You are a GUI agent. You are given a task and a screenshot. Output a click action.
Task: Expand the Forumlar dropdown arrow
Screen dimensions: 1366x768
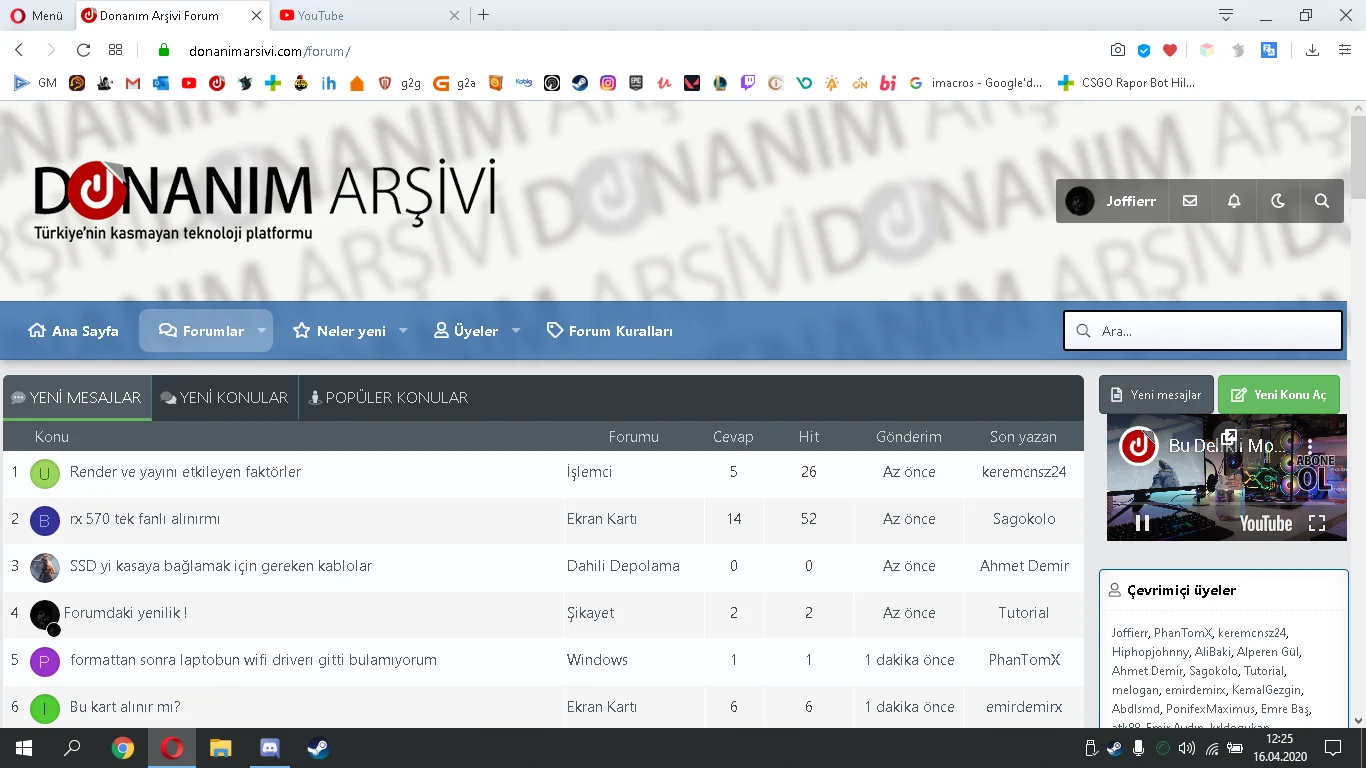(x=262, y=331)
